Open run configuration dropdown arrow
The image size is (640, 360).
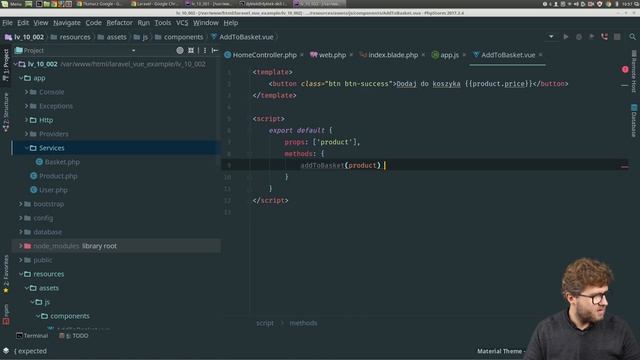tap(551, 37)
